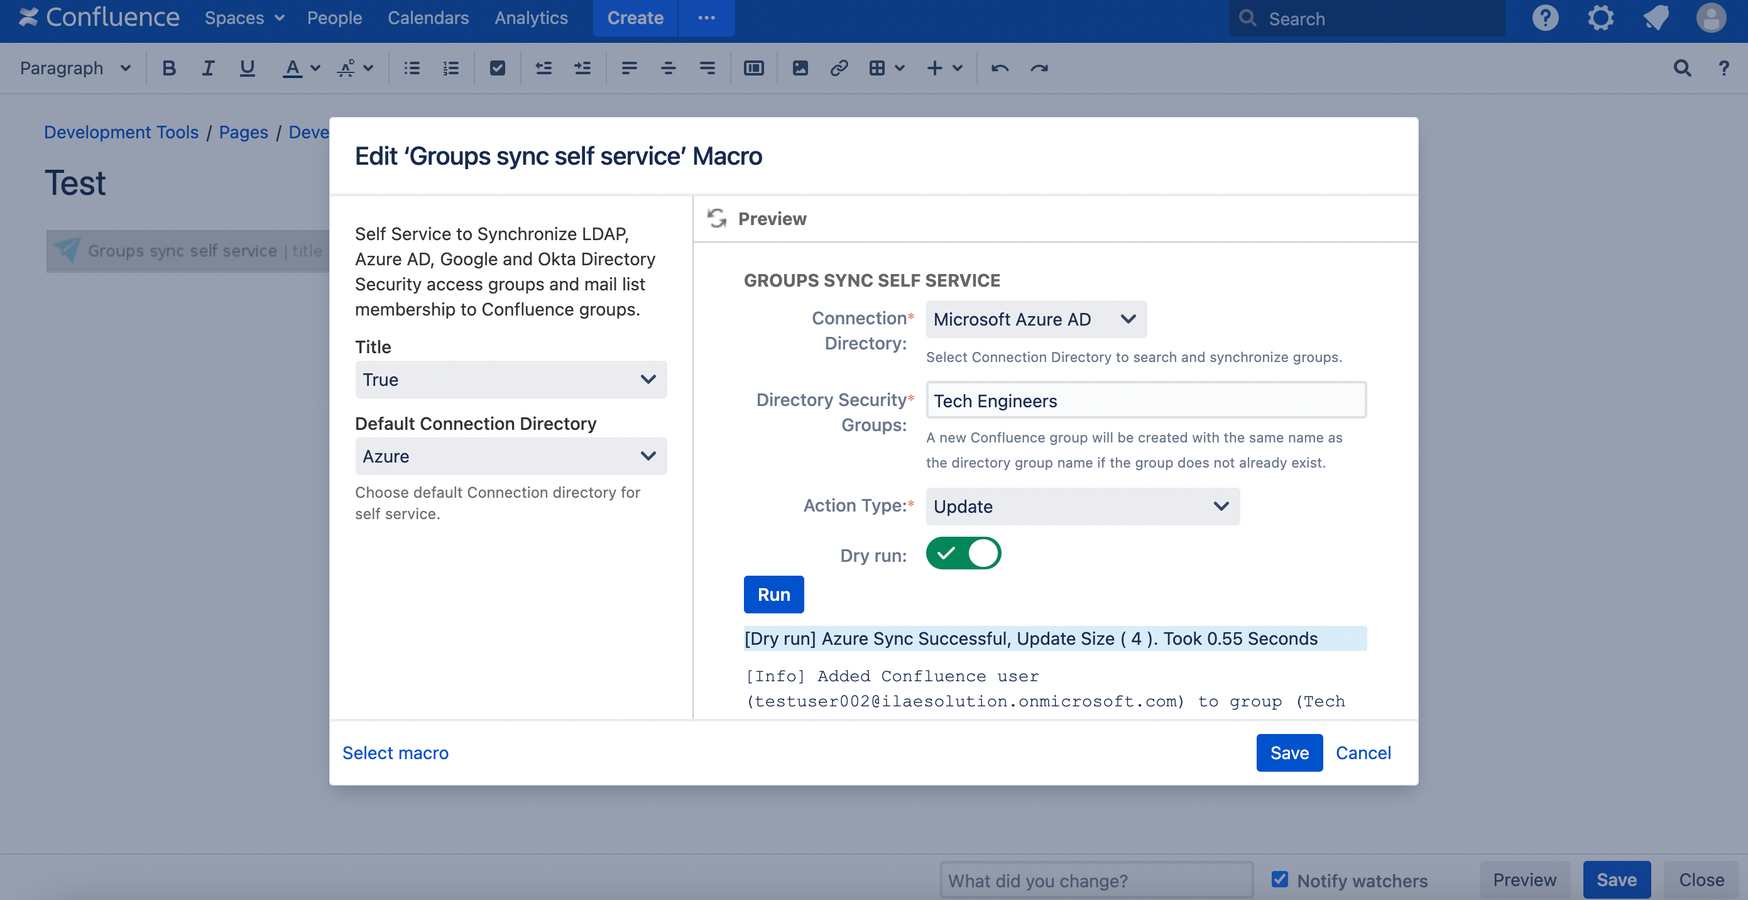Open Pages breadcrumb link
Screen dimensions: 1748x900
(243, 132)
